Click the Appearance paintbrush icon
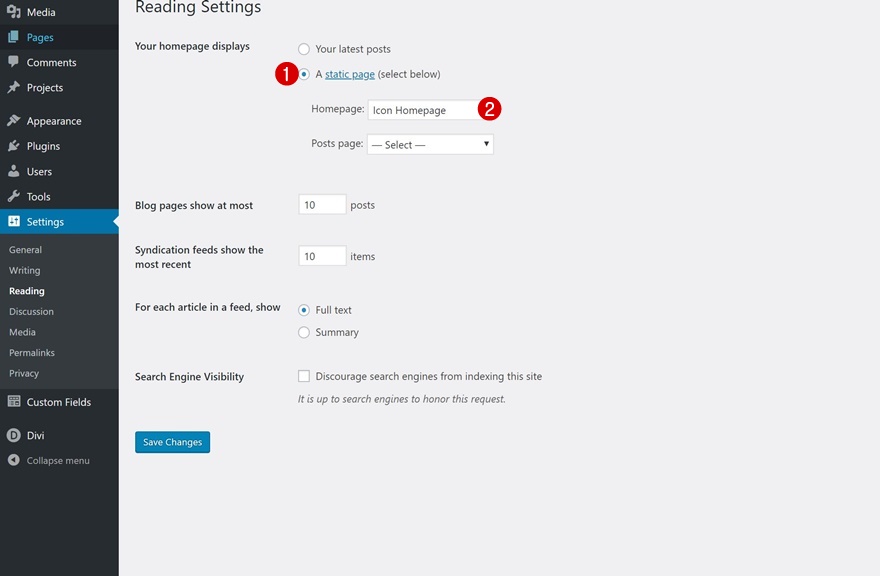 point(14,121)
